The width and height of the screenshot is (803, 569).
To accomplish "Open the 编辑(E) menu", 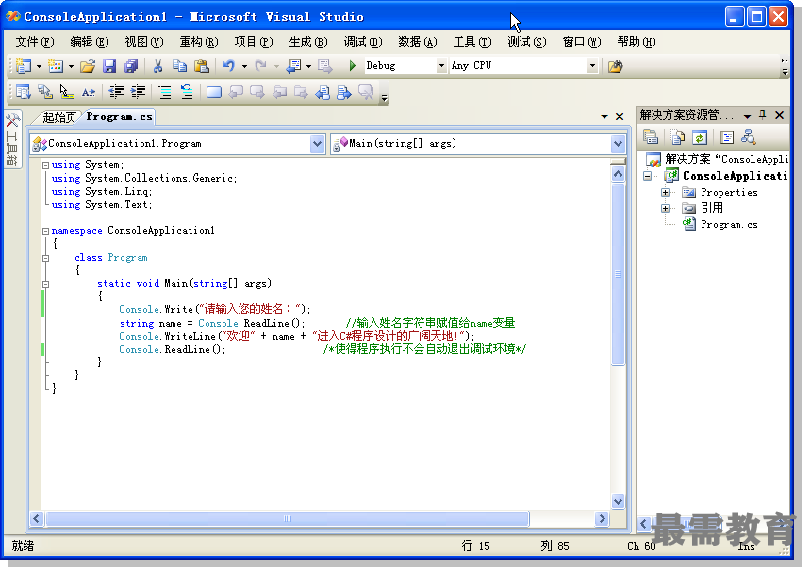I will click(90, 41).
